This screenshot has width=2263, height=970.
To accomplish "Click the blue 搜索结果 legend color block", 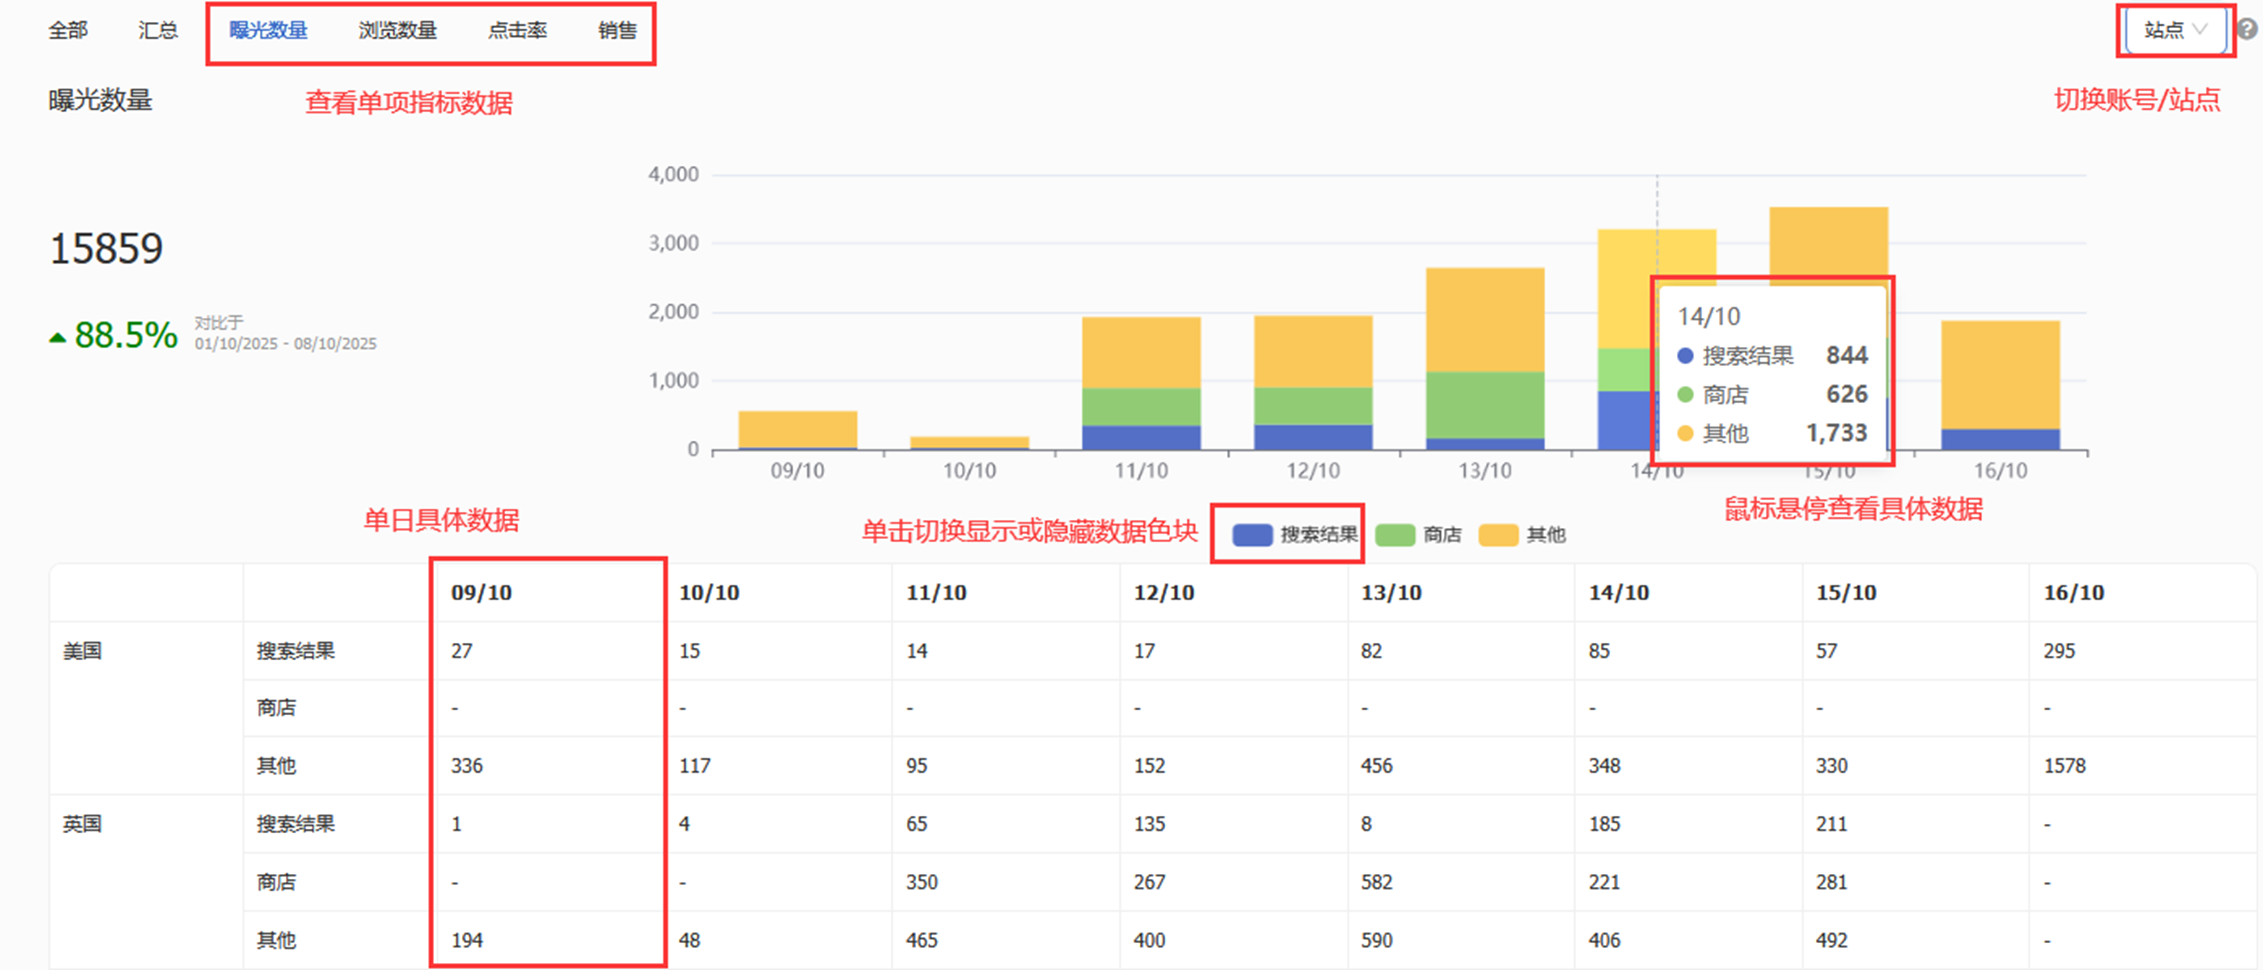I will click(1252, 535).
